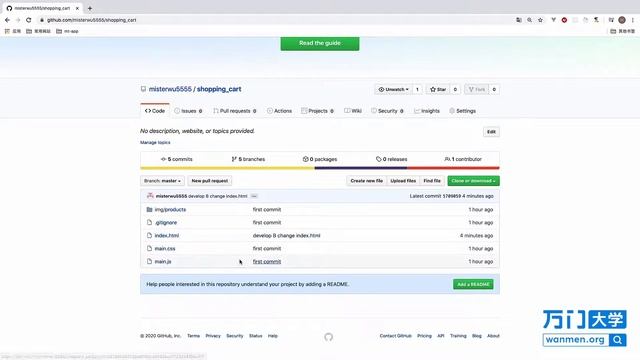640x360 pixels.
Task: Open the footer Blog link
Action: [477, 336]
